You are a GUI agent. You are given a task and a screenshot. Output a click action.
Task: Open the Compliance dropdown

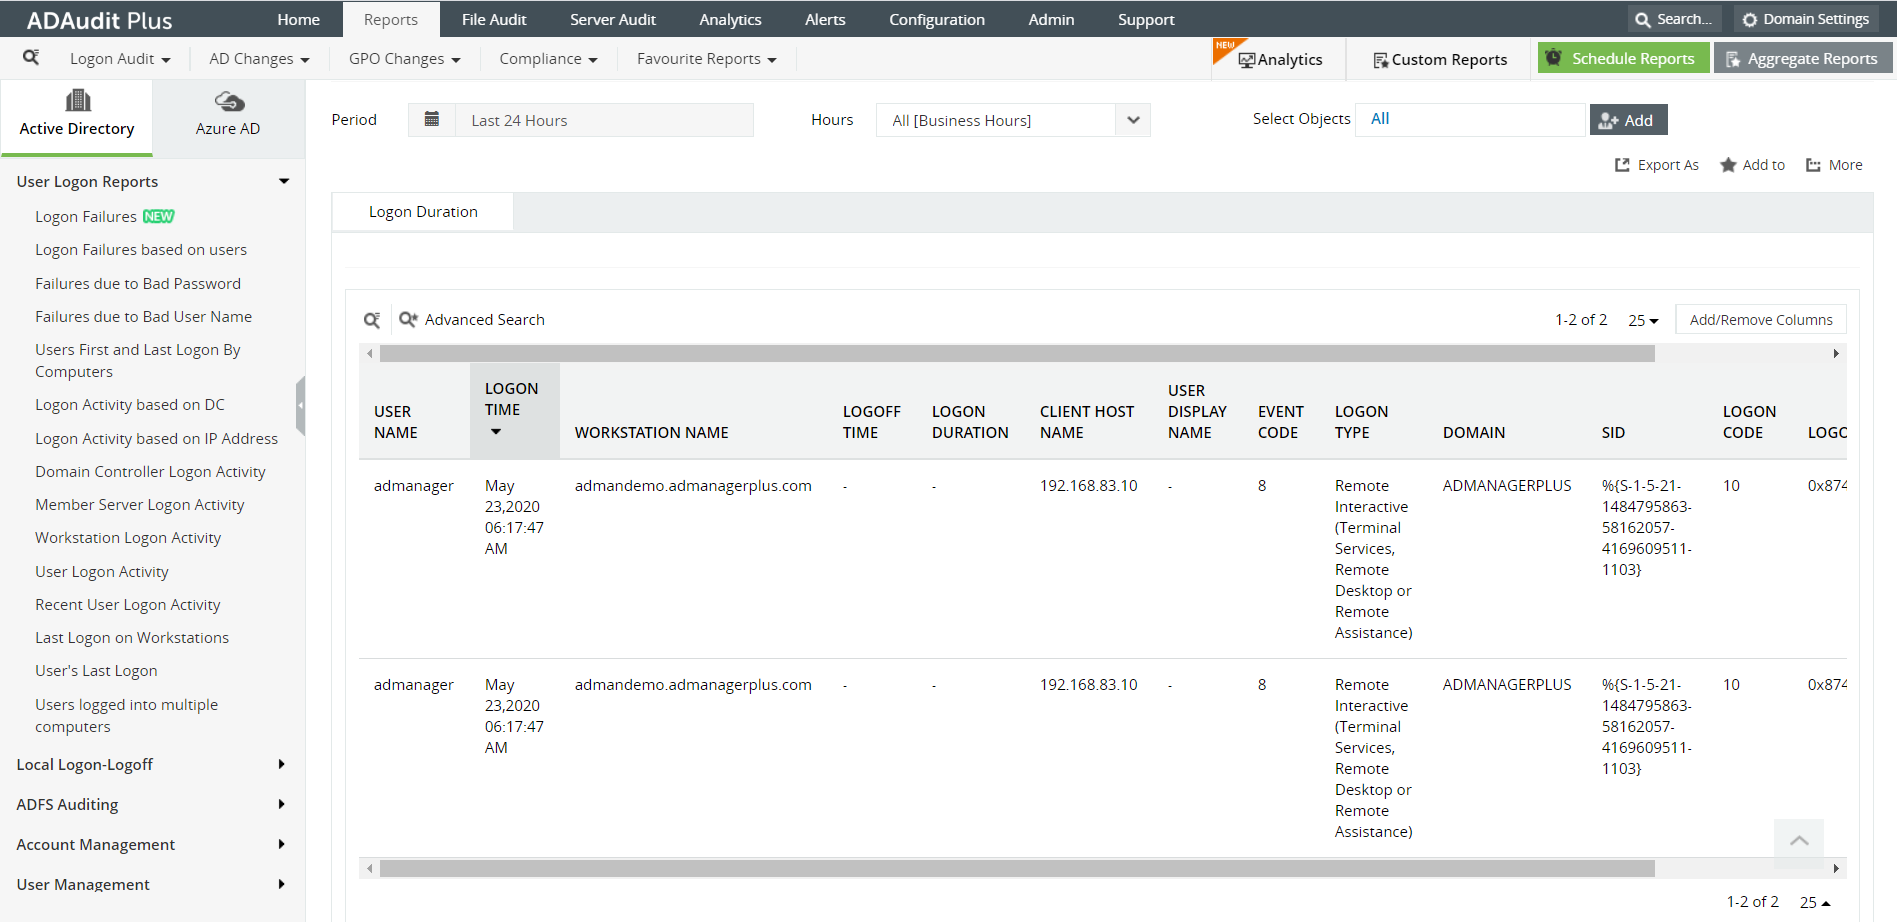coord(548,59)
